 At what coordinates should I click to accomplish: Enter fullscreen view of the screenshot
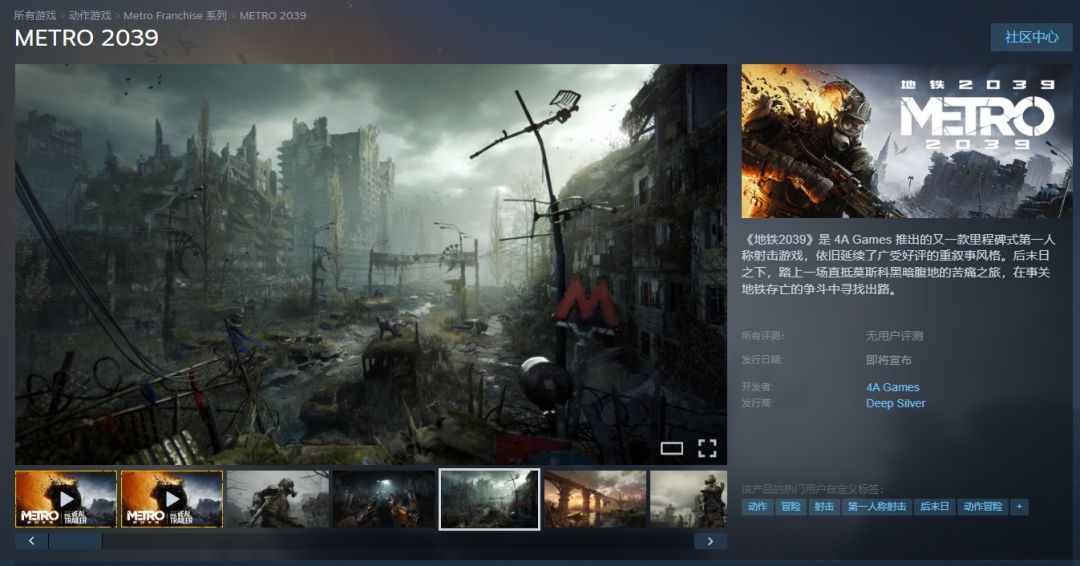707,448
